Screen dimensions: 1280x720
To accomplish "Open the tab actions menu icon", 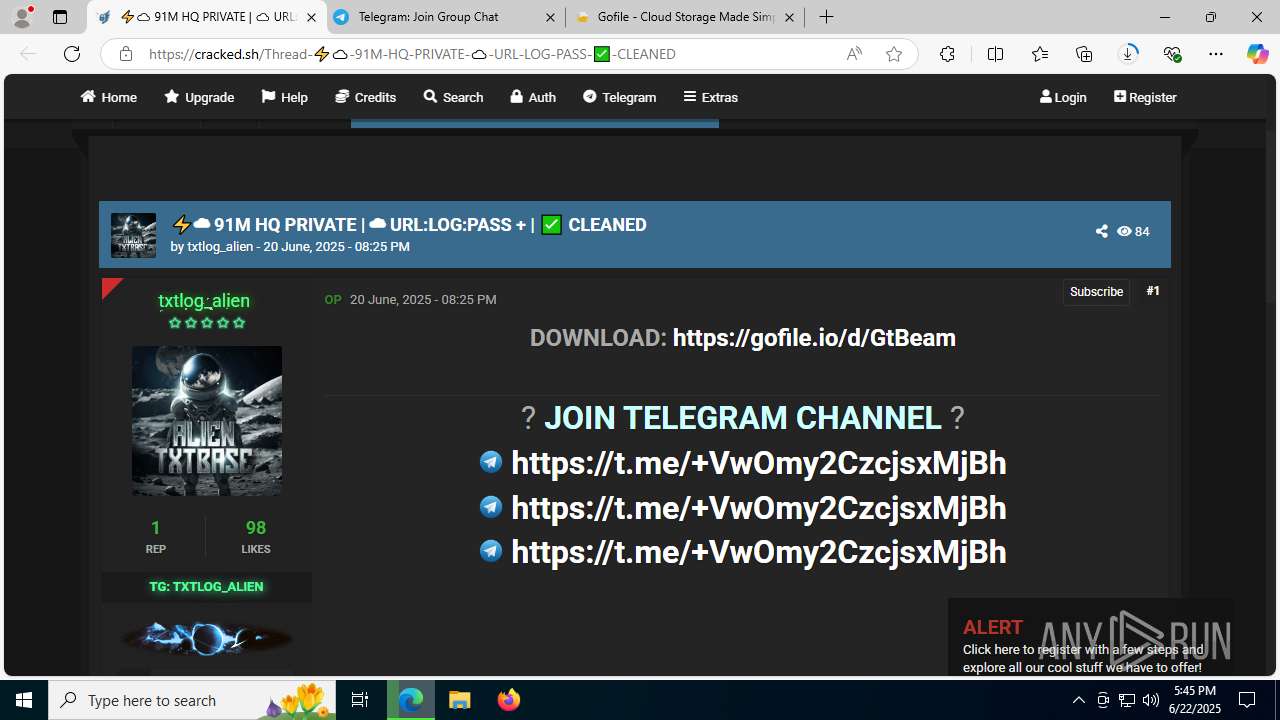I will pos(60,17).
